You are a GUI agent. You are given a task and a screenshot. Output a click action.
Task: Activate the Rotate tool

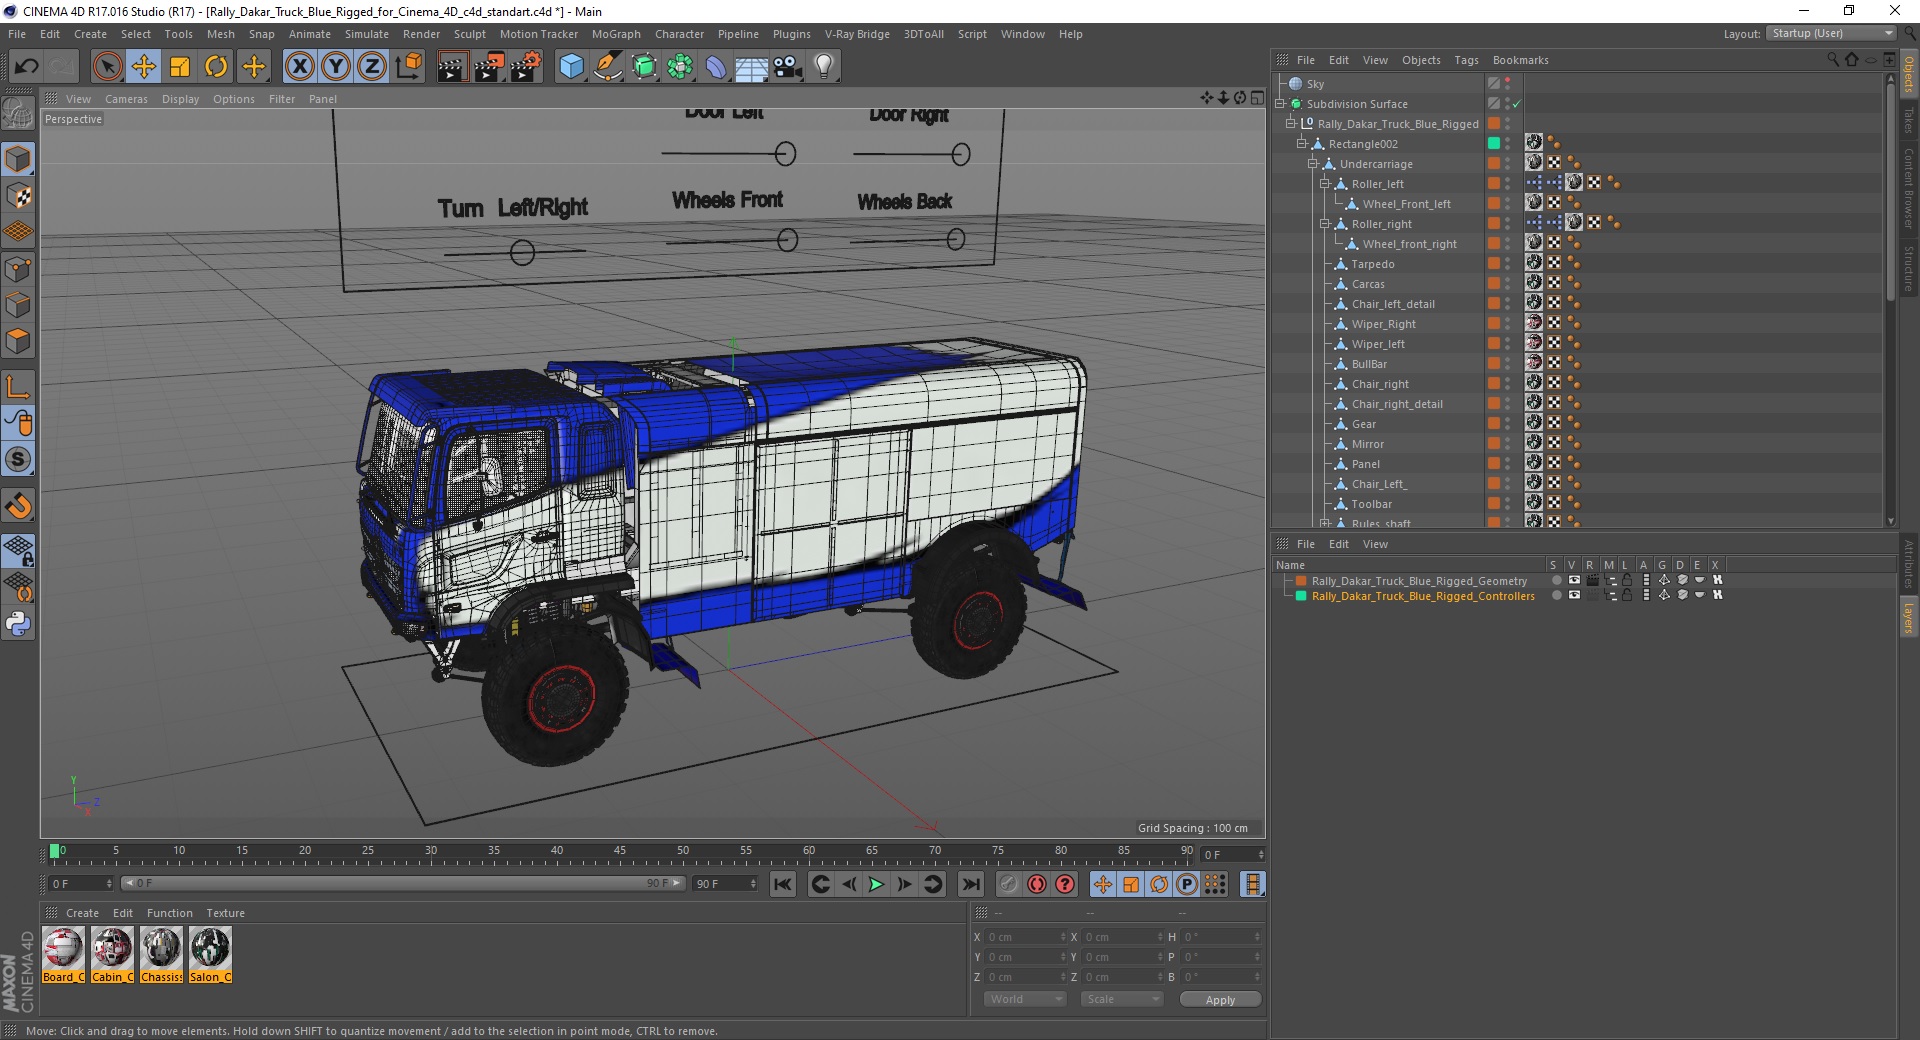tap(216, 67)
